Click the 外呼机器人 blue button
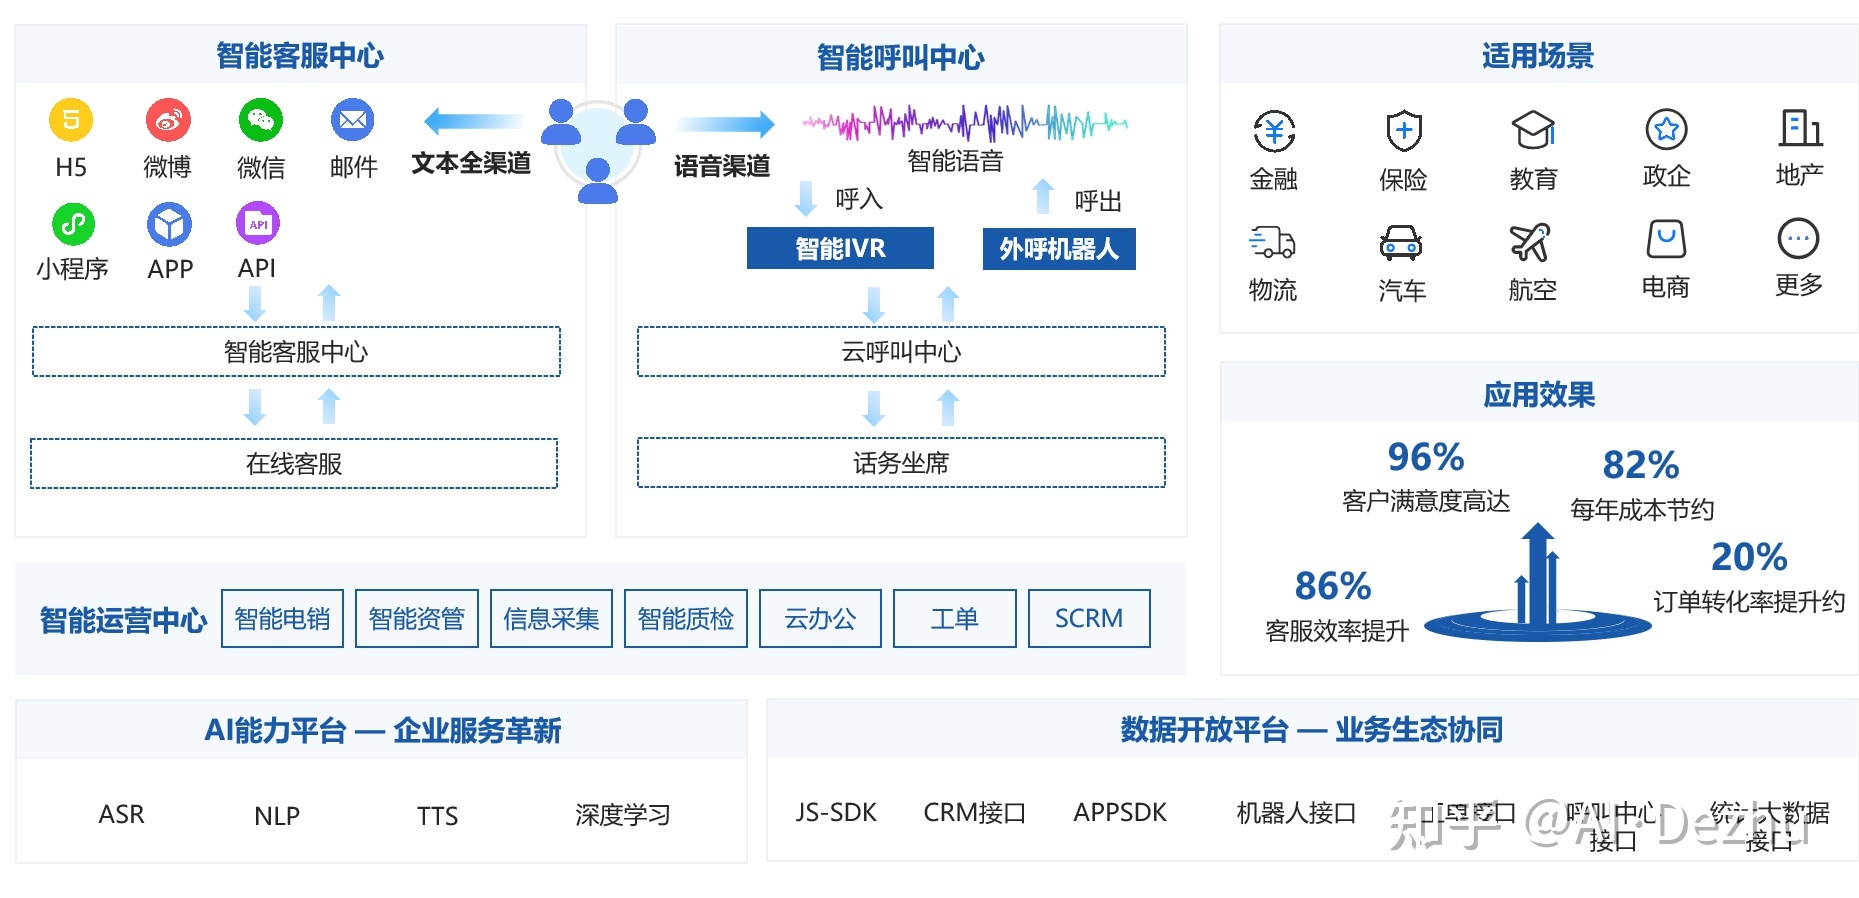The image size is (1859, 898). pyautogui.click(x=1059, y=249)
